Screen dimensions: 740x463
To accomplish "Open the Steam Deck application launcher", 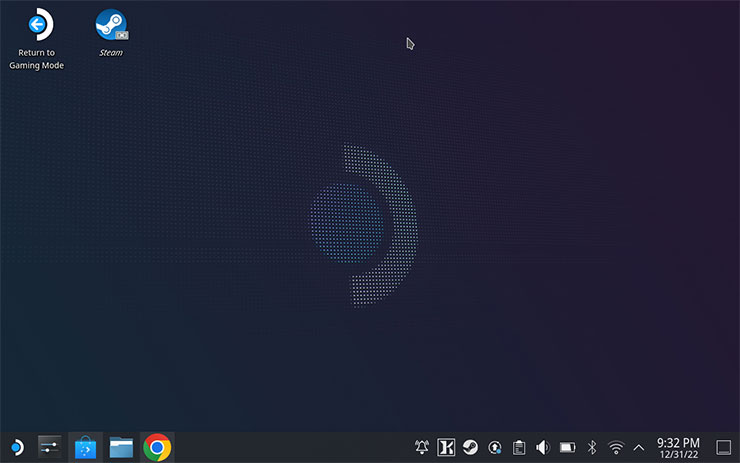I will [17, 447].
